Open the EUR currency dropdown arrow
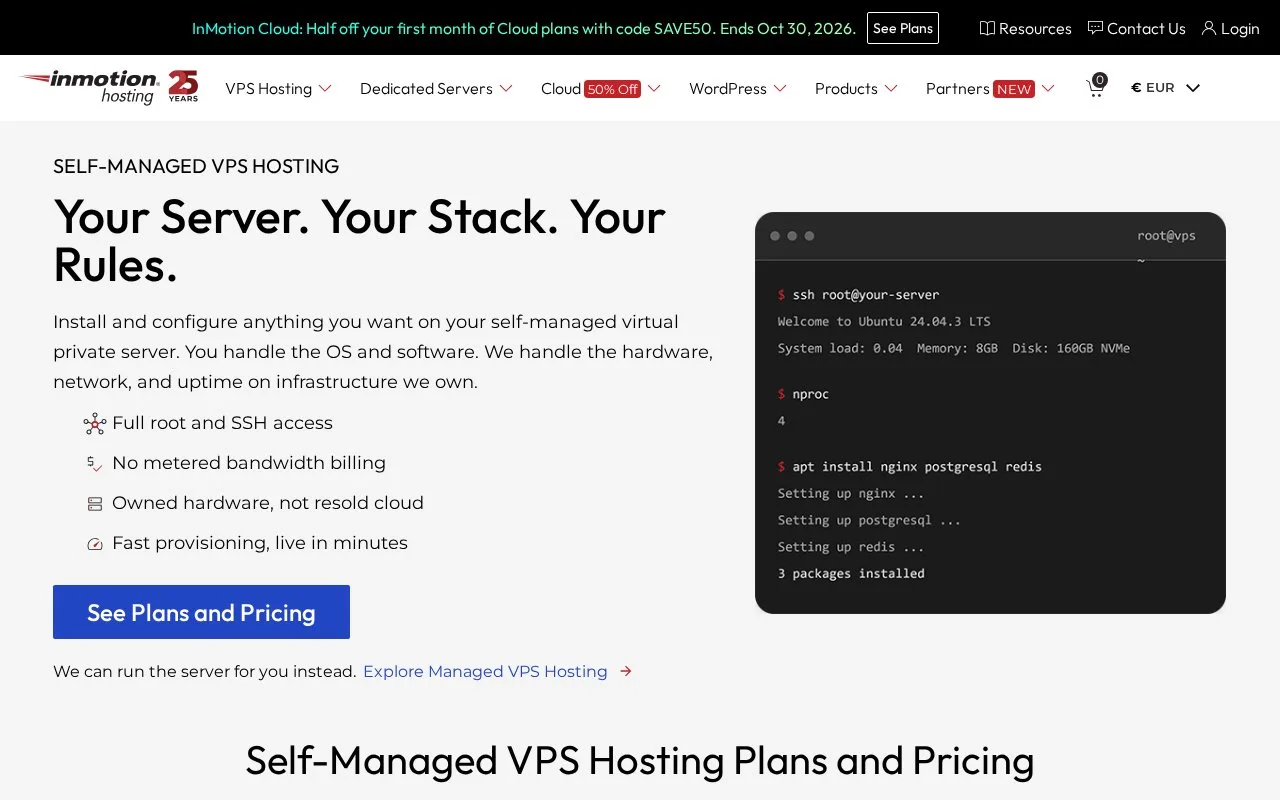 click(x=1193, y=88)
